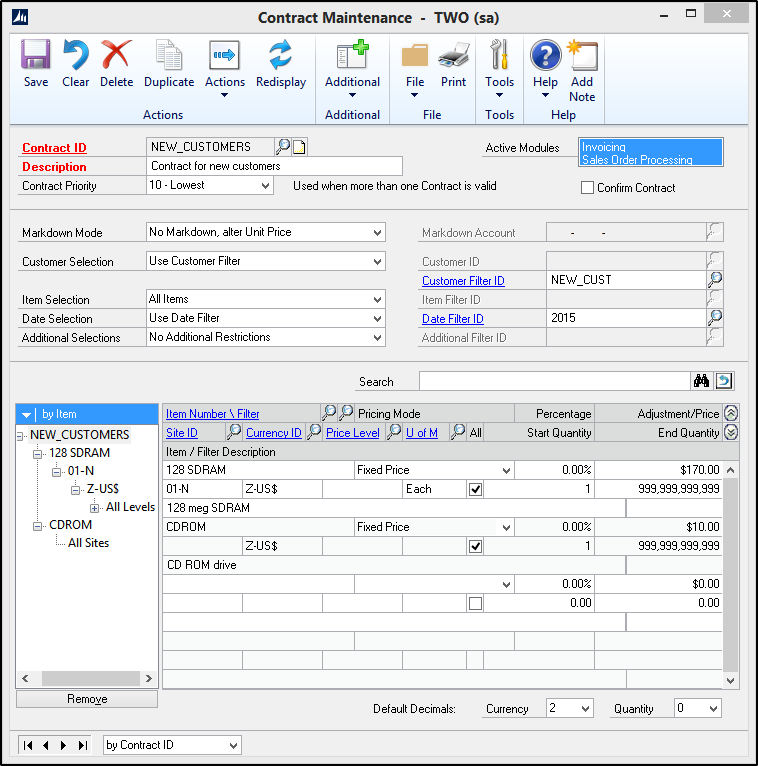Viewport: 758px width, 766px height.
Task: Click the Delete toolbar icon
Action: [116, 54]
